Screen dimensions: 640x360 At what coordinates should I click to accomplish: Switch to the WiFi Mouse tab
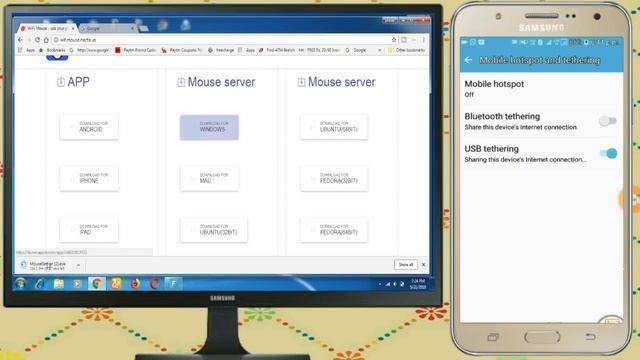47,28
